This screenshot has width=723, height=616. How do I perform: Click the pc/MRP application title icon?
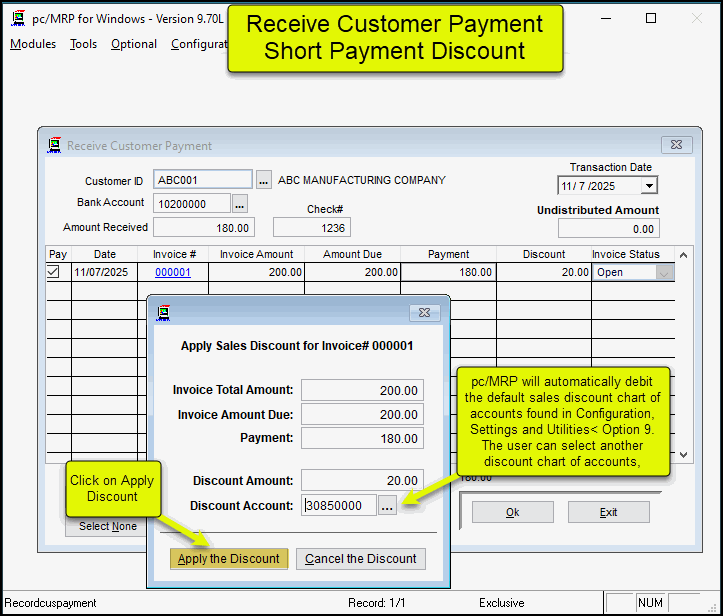click(x=17, y=18)
